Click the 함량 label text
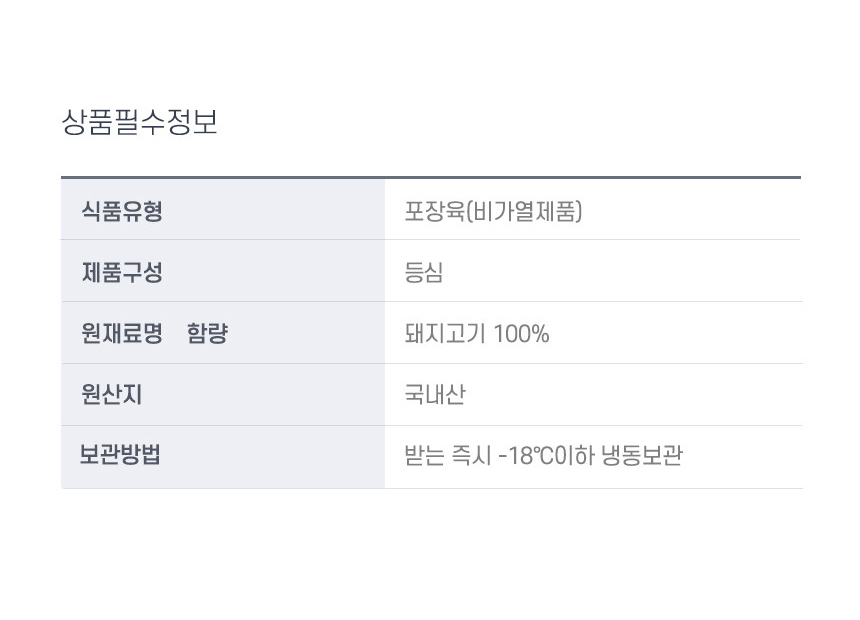The width and height of the screenshot is (860, 620). pos(207,334)
